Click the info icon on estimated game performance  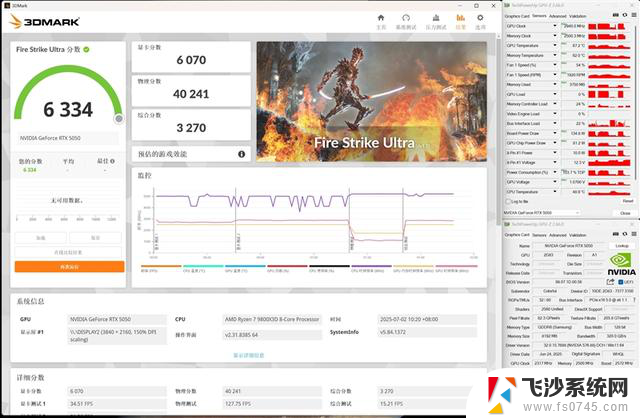[242, 154]
